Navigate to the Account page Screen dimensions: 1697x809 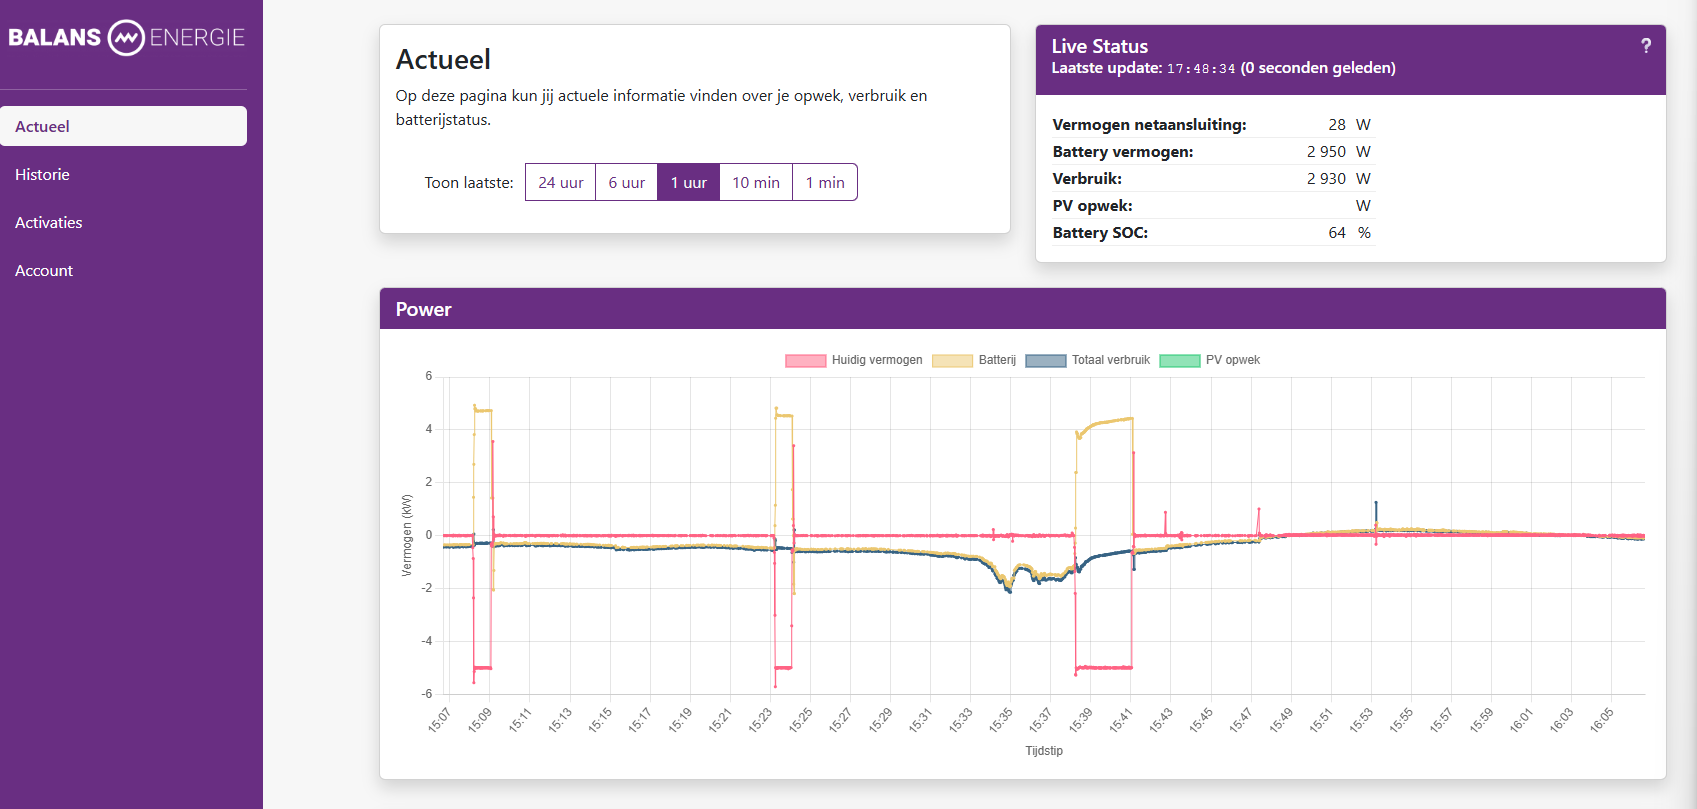click(44, 270)
